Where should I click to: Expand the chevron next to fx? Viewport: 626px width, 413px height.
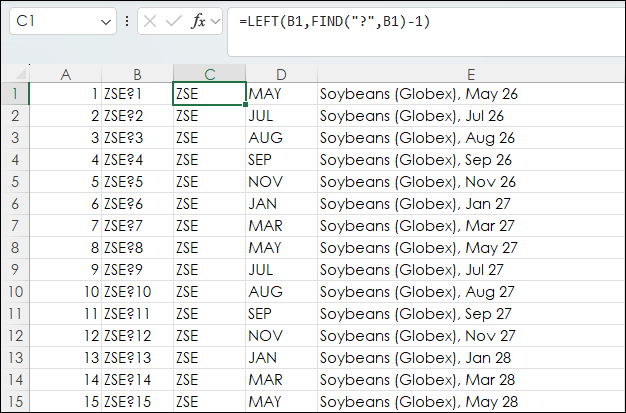(x=215, y=21)
